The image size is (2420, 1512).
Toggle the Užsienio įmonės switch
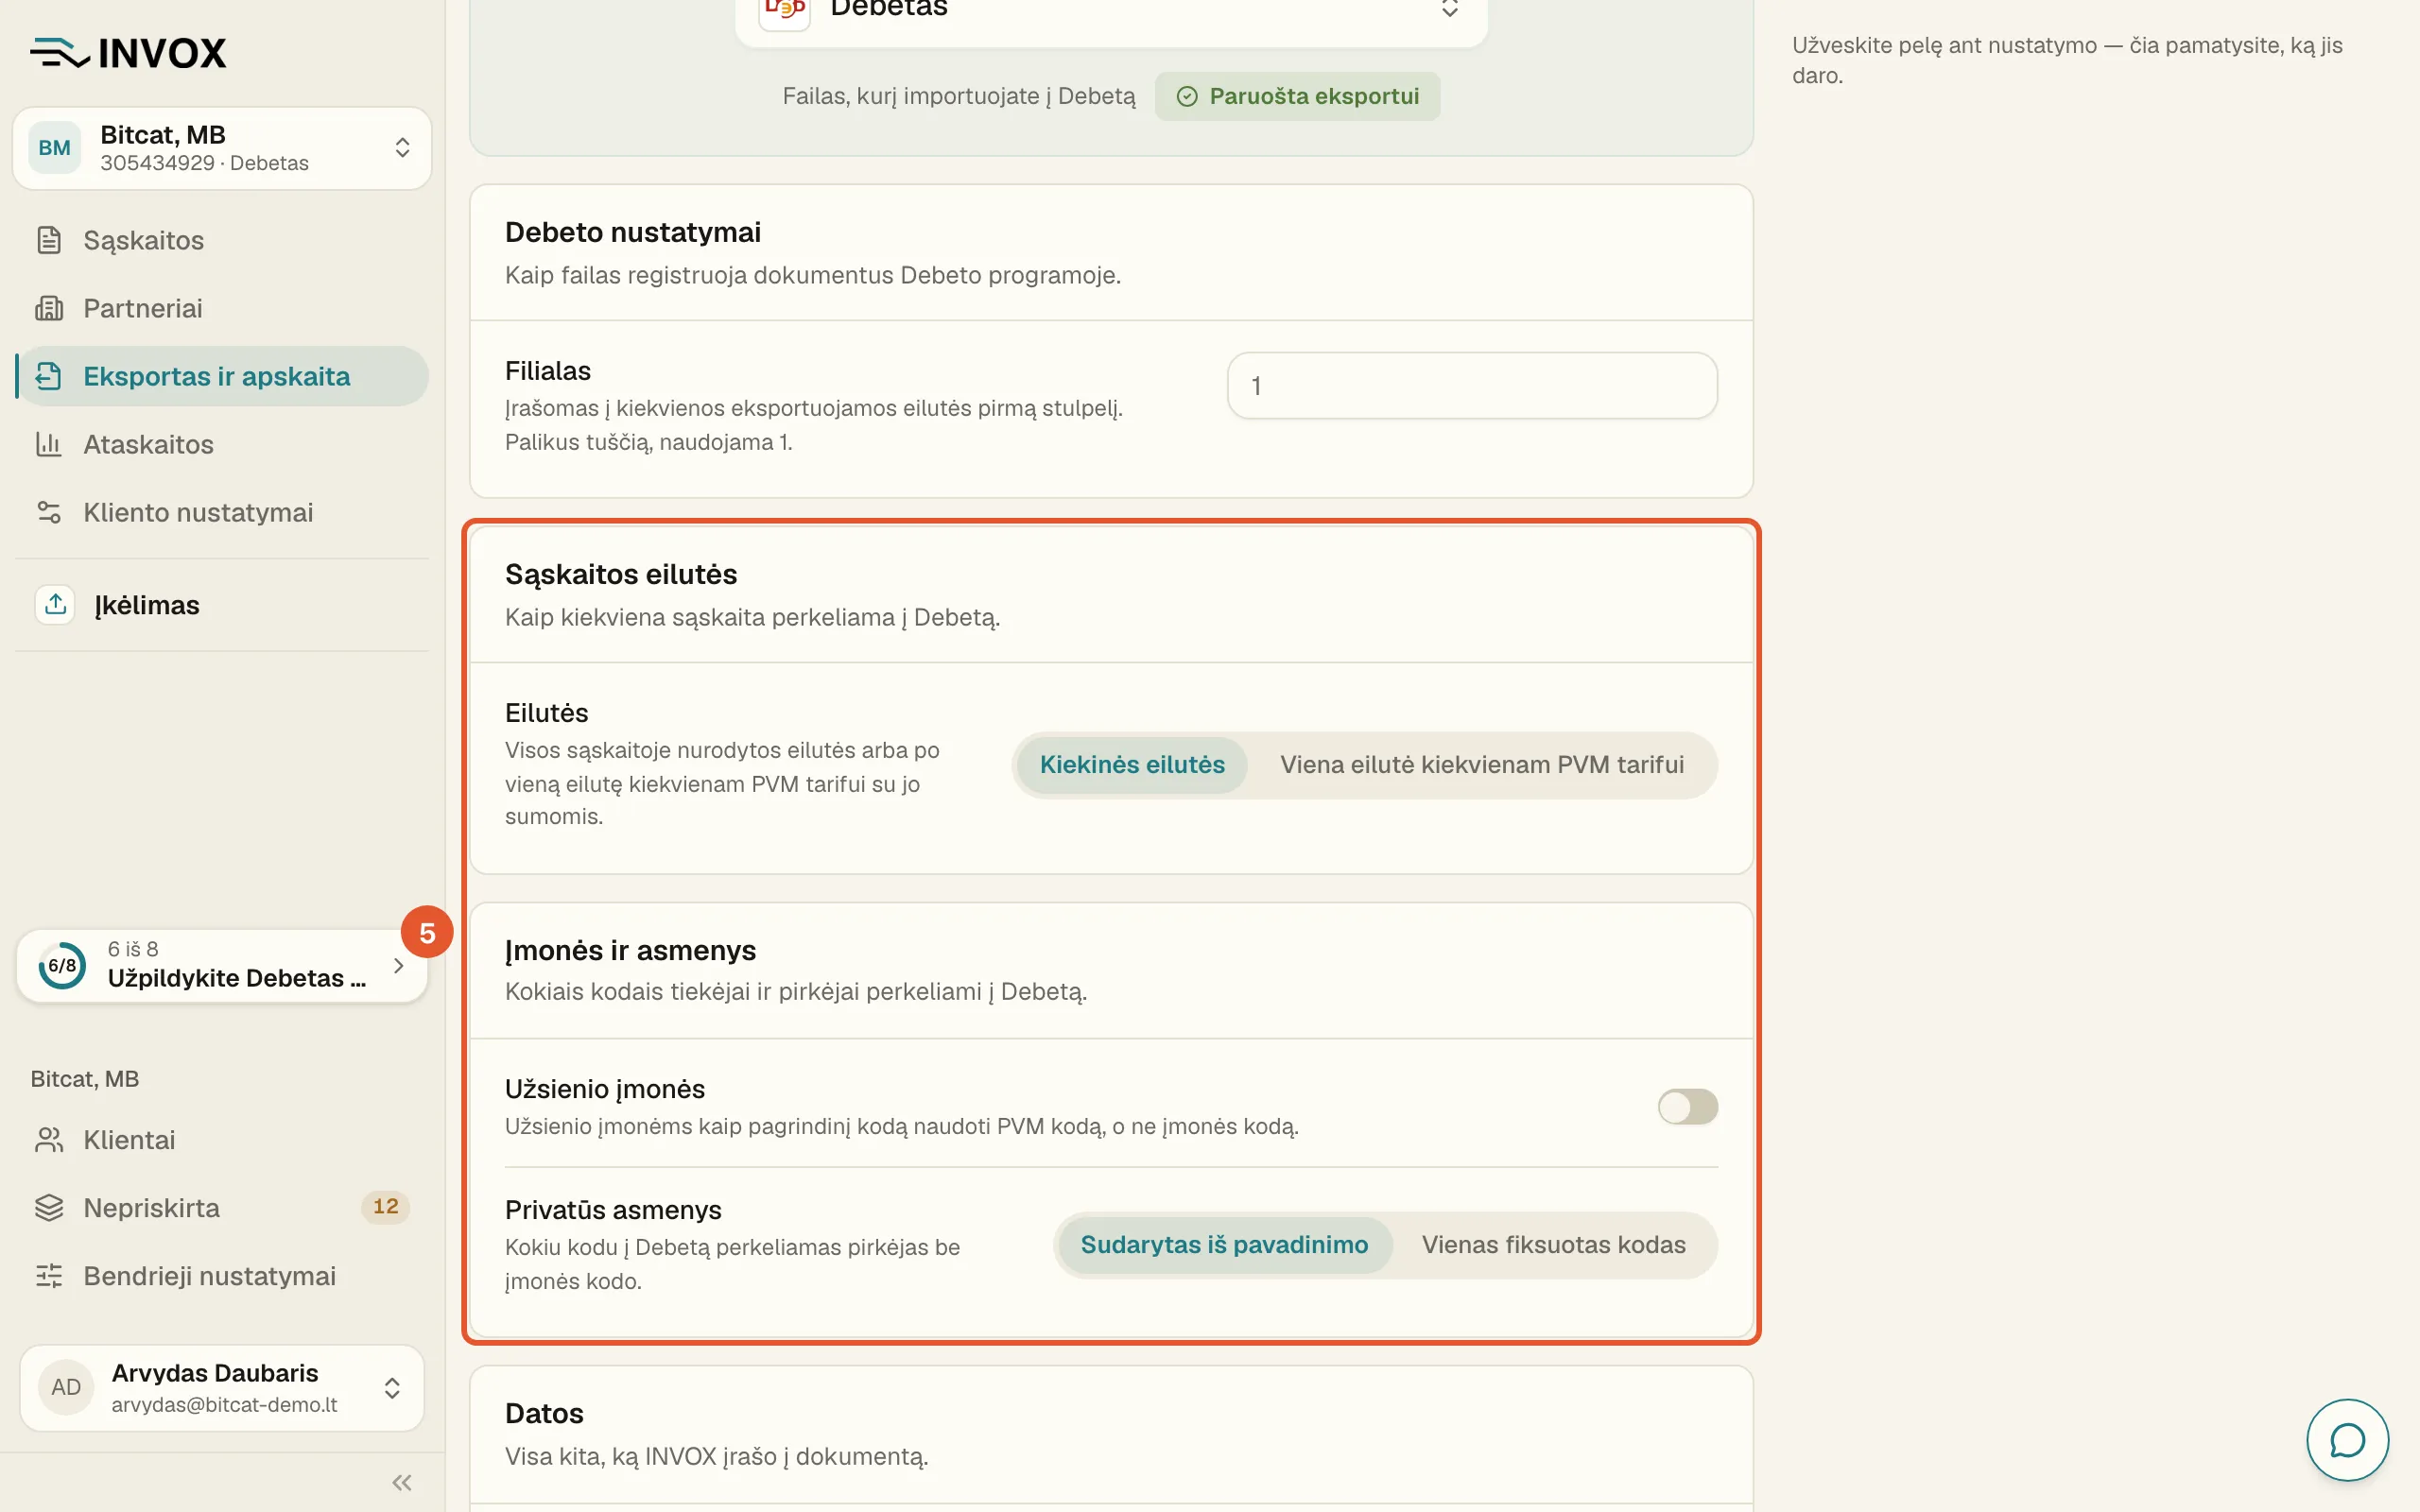click(x=1687, y=1107)
